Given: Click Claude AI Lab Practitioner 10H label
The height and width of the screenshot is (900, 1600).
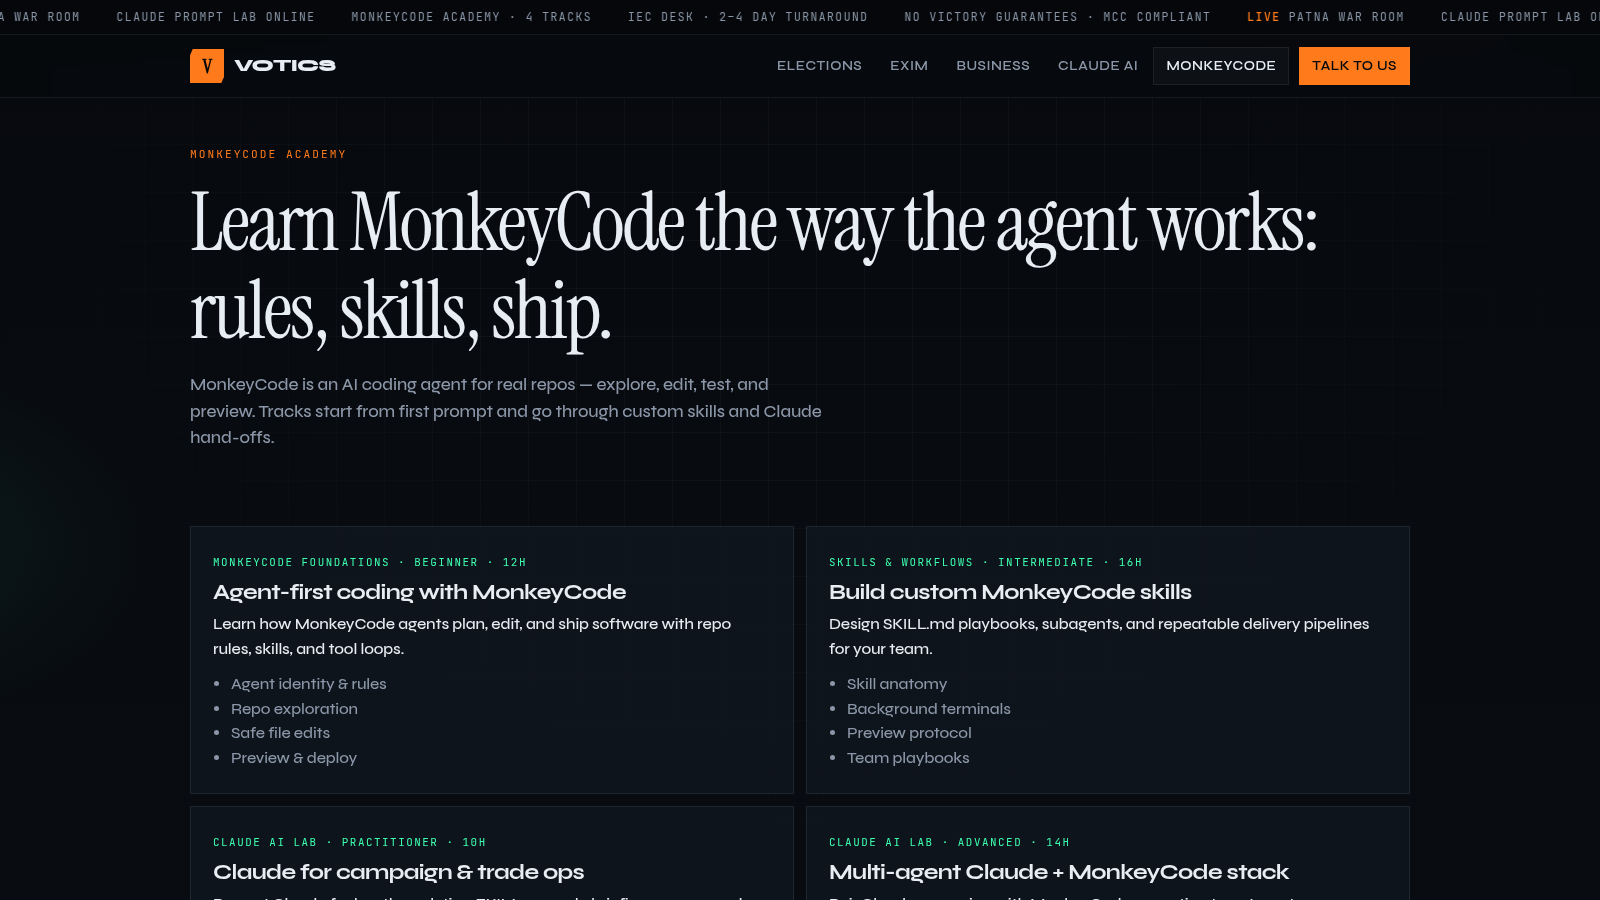Looking at the screenshot, I should (x=350, y=842).
